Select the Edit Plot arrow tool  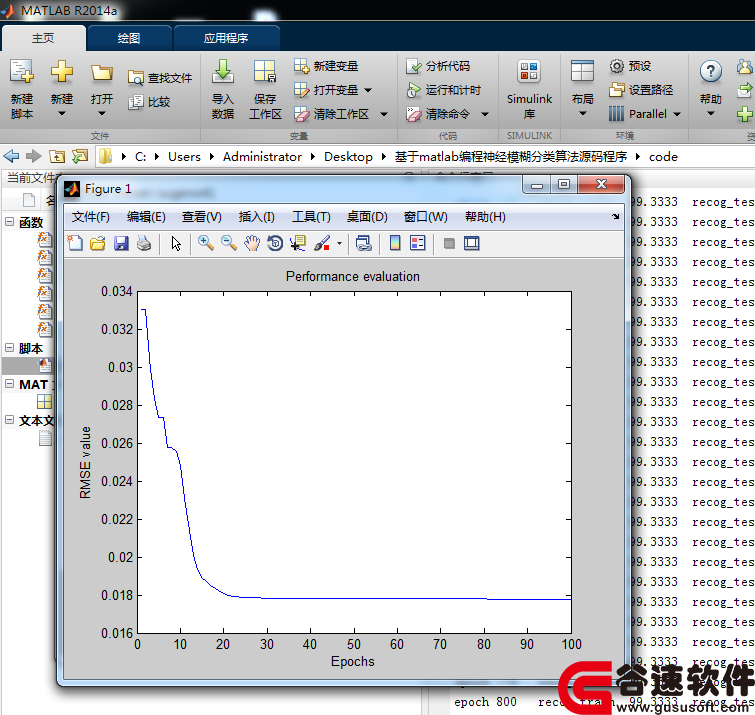(x=176, y=244)
